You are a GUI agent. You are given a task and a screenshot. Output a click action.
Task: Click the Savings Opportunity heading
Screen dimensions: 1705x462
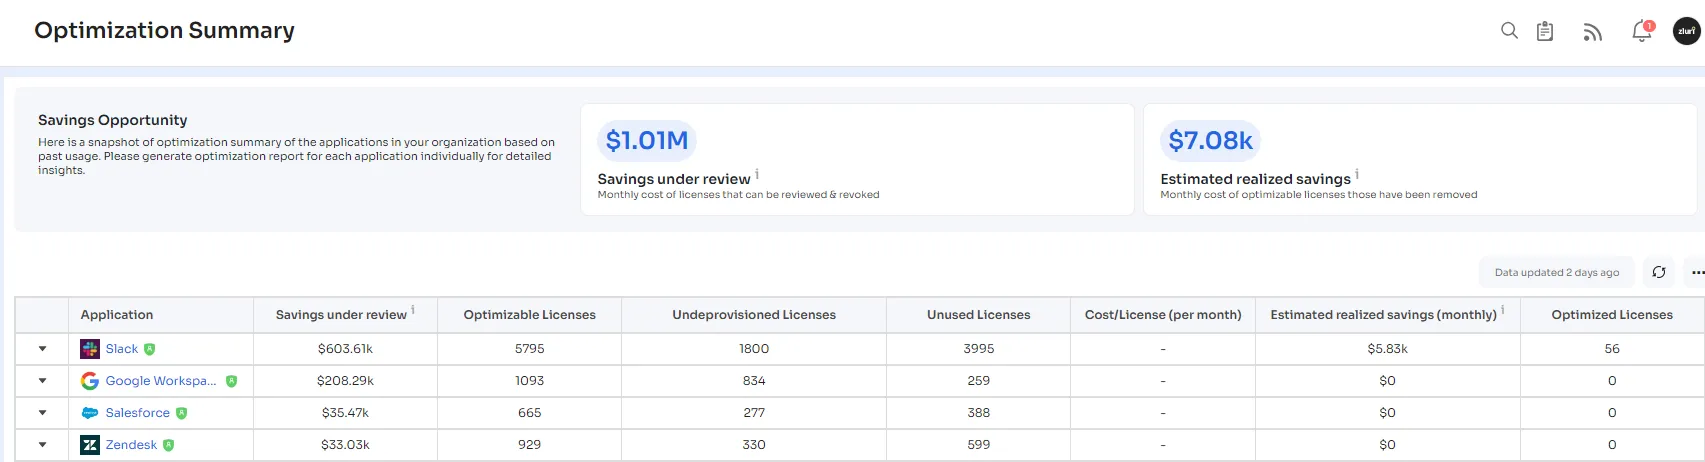pyautogui.click(x=113, y=120)
